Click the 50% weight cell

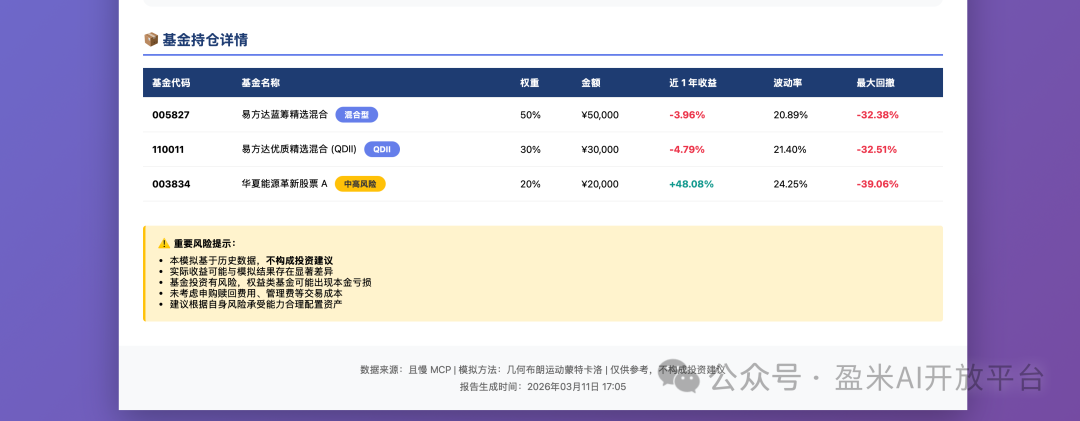click(530, 115)
